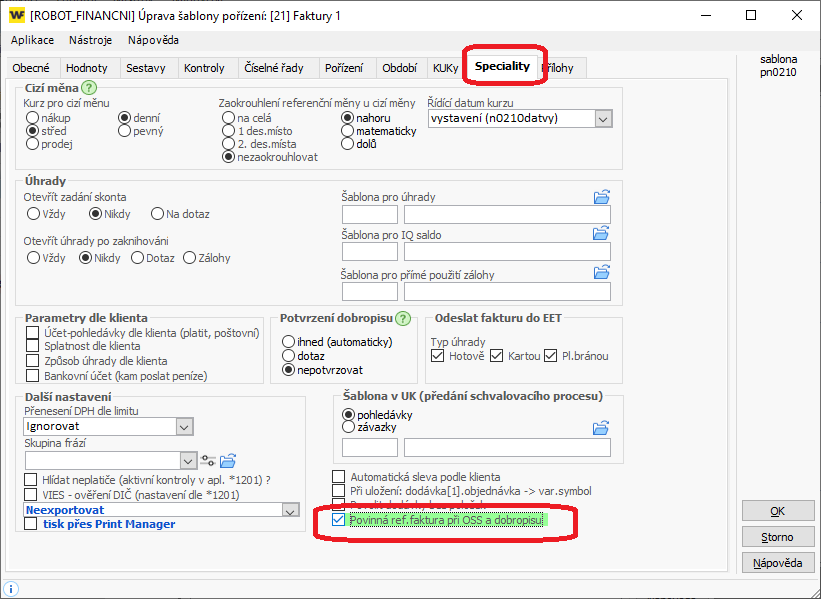821x599 pixels.
Task: Open folder icon in Šablona v UK section
Action: point(601,428)
